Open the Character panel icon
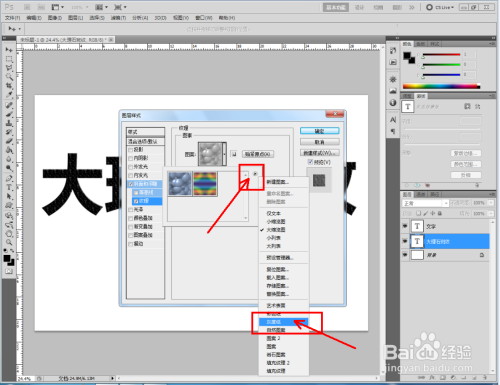 393,120
